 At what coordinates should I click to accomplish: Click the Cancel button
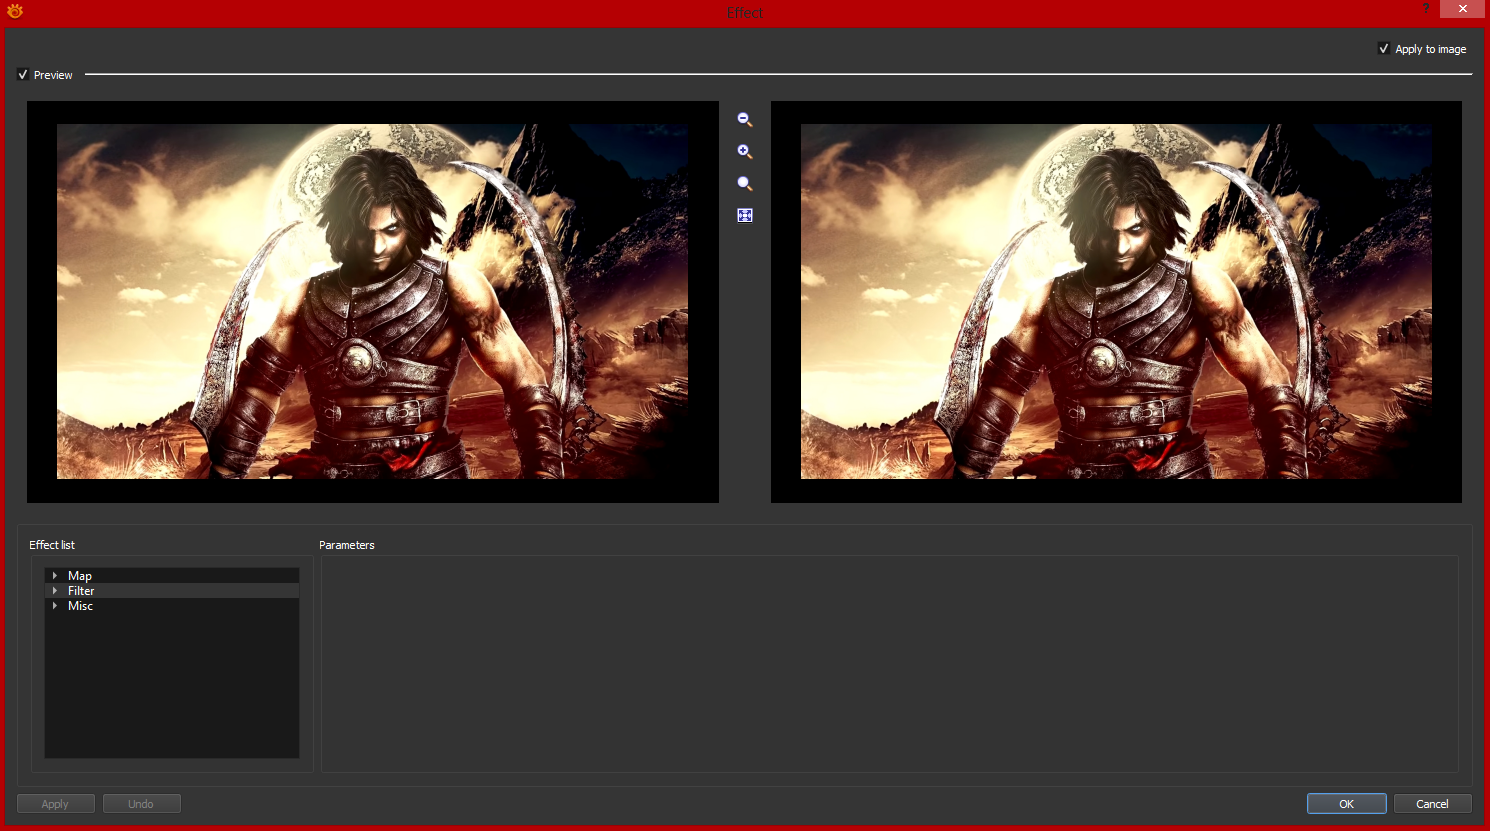click(1433, 804)
